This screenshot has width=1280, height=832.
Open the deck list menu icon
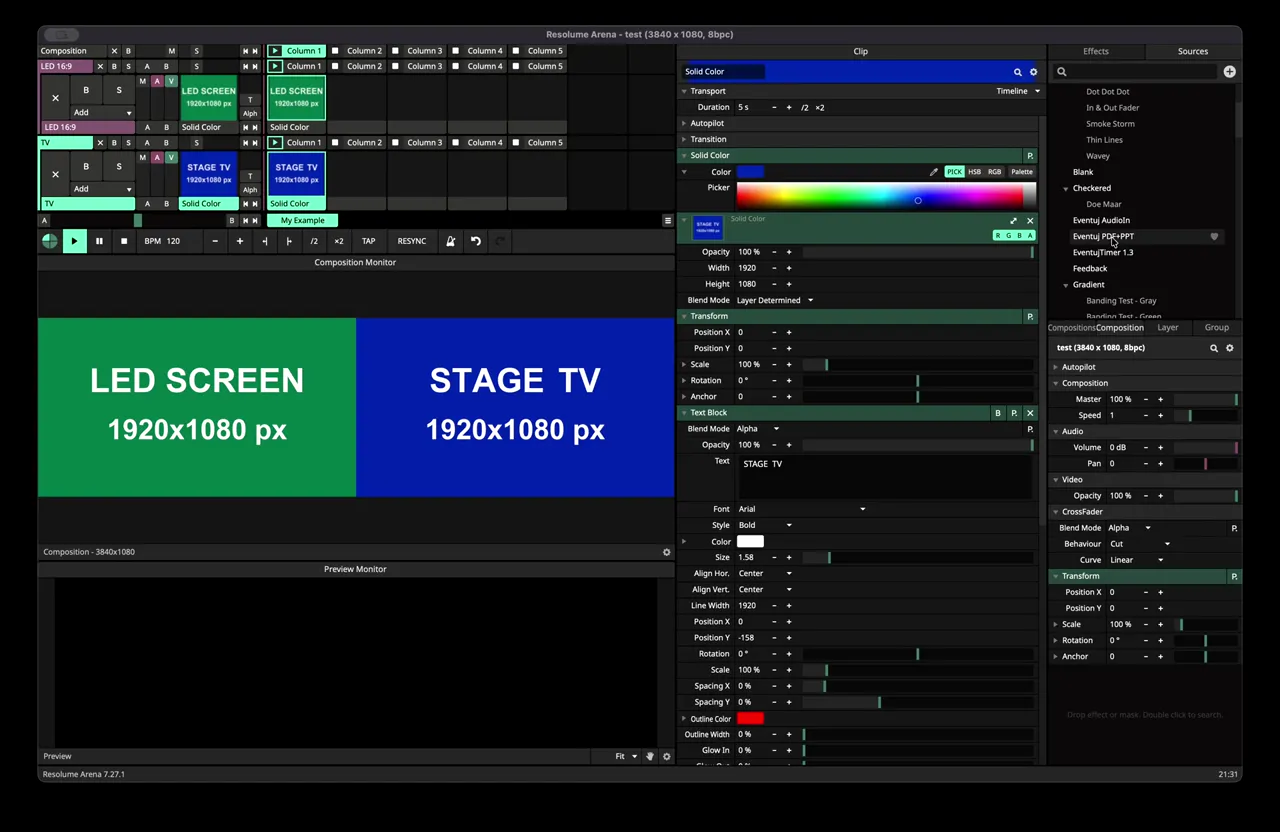(x=668, y=221)
